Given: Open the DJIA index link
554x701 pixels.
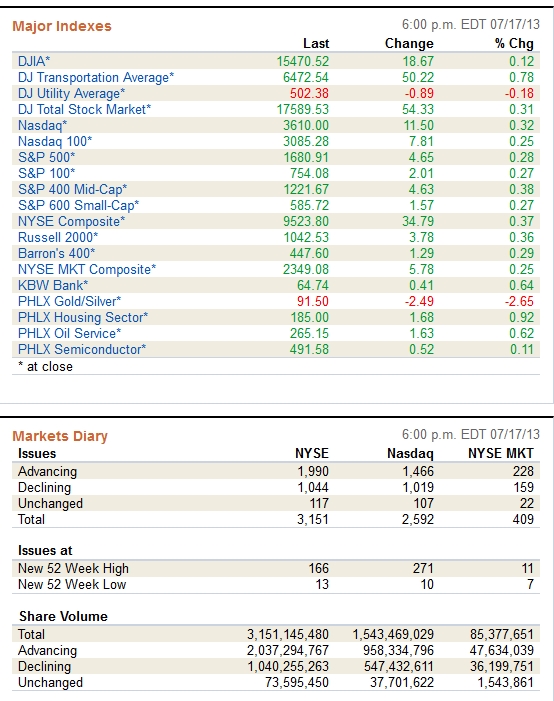Looking at the screenshot, I should [34, 61].
